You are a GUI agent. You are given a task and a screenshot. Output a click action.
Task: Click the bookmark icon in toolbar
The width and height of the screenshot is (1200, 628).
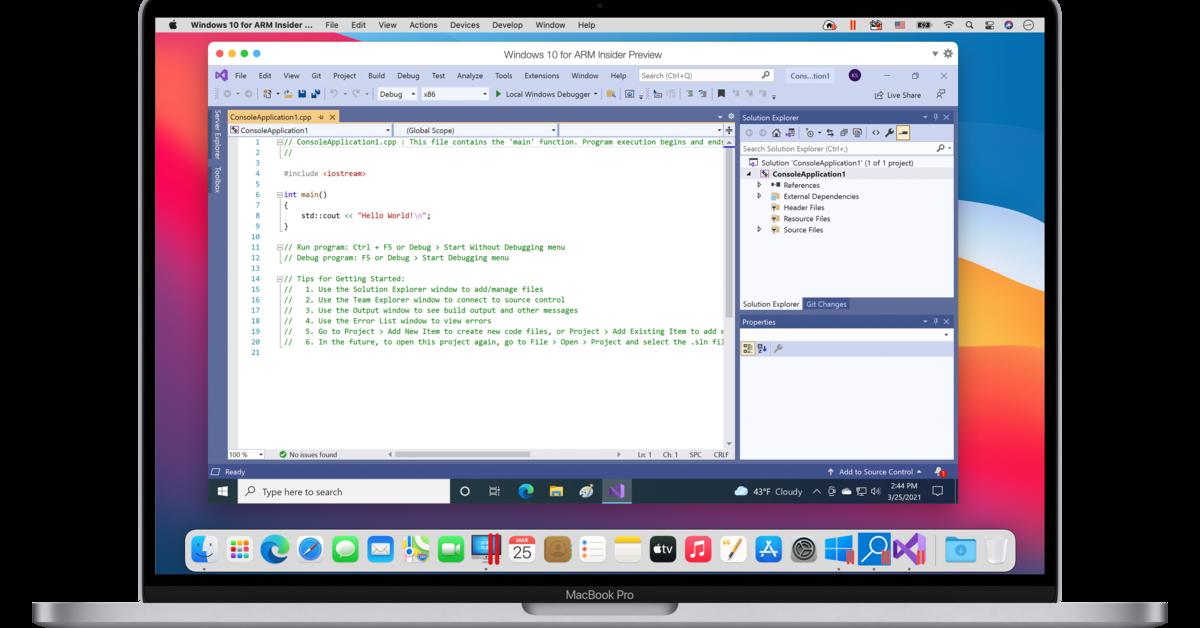coord(721,94)
